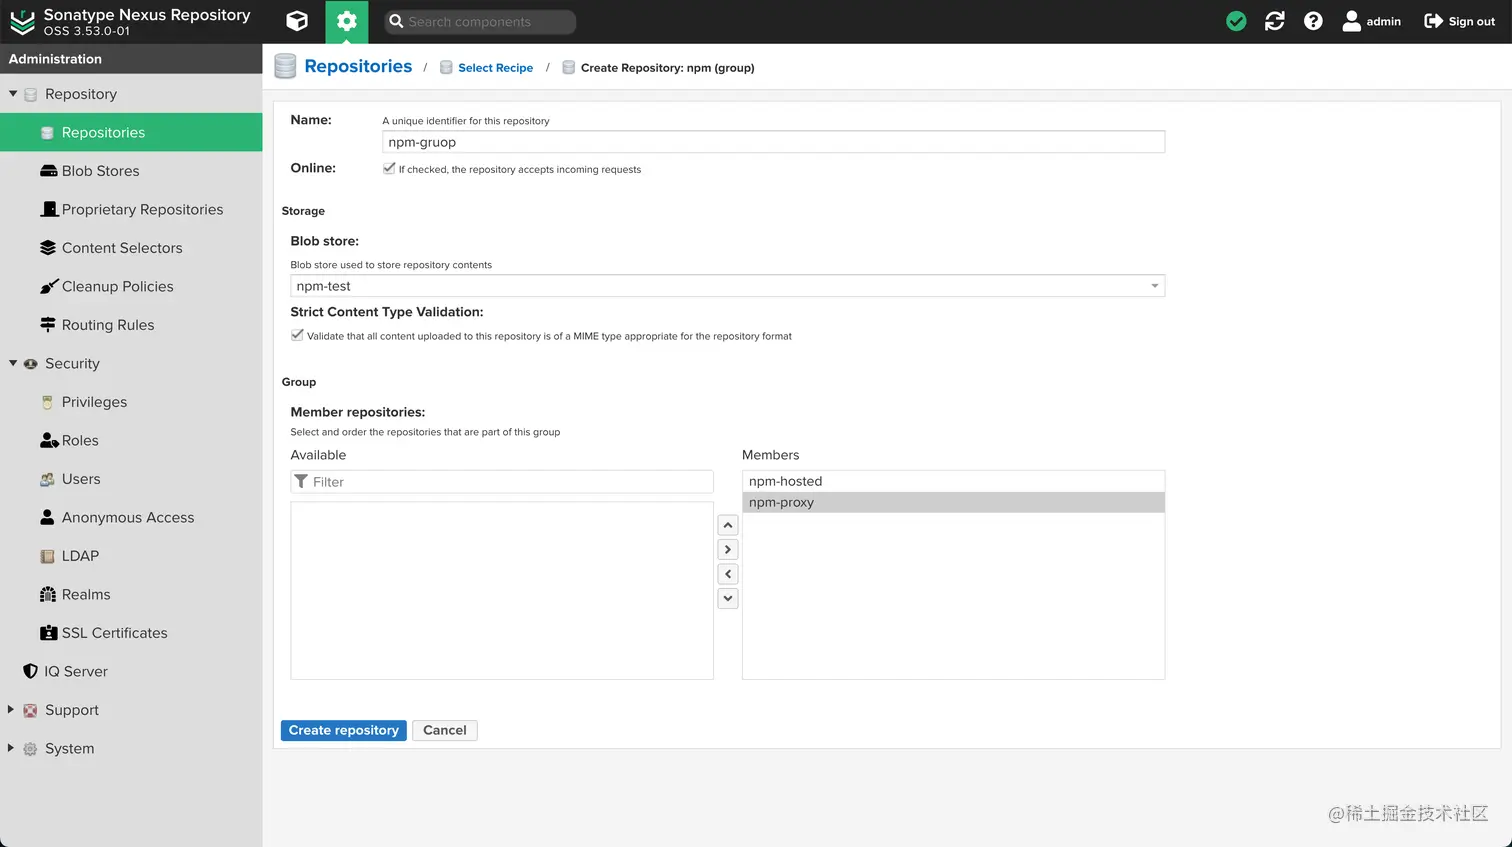Follow the Select Recipe breadcrumb link
The height and width of the screenshot is (847, 1512).
495,68
